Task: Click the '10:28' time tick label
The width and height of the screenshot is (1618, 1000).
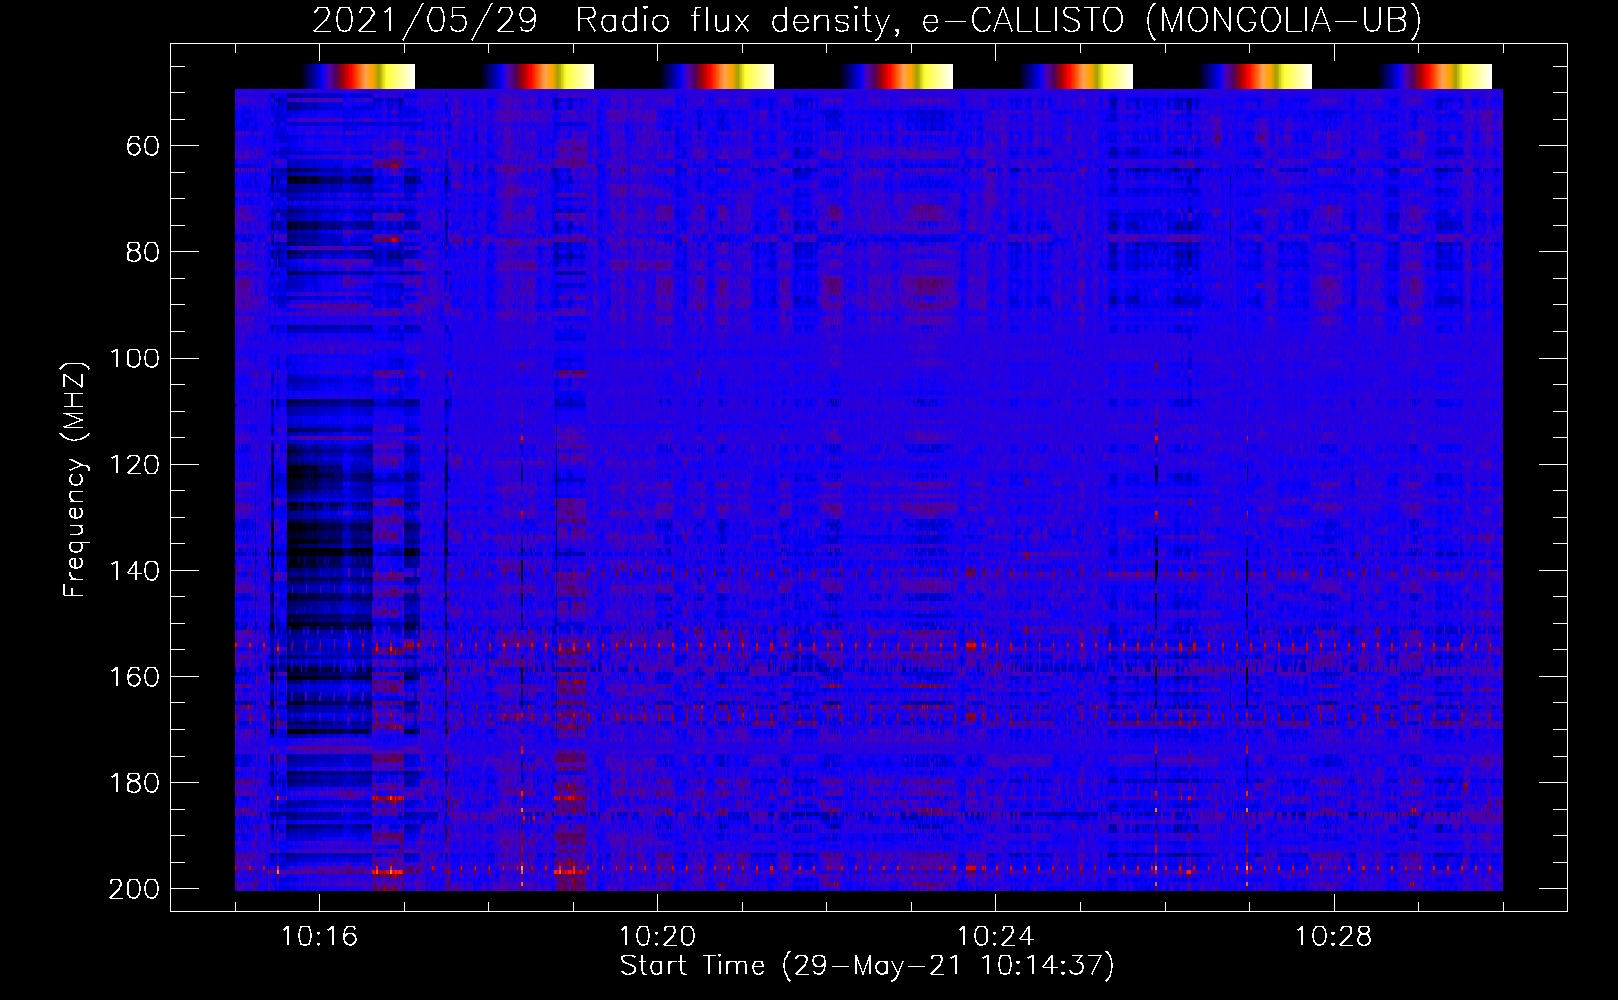Action: click(1333, 937)
